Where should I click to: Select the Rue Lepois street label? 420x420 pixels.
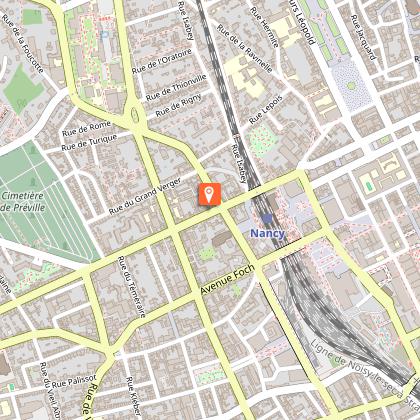pos(266,110)
